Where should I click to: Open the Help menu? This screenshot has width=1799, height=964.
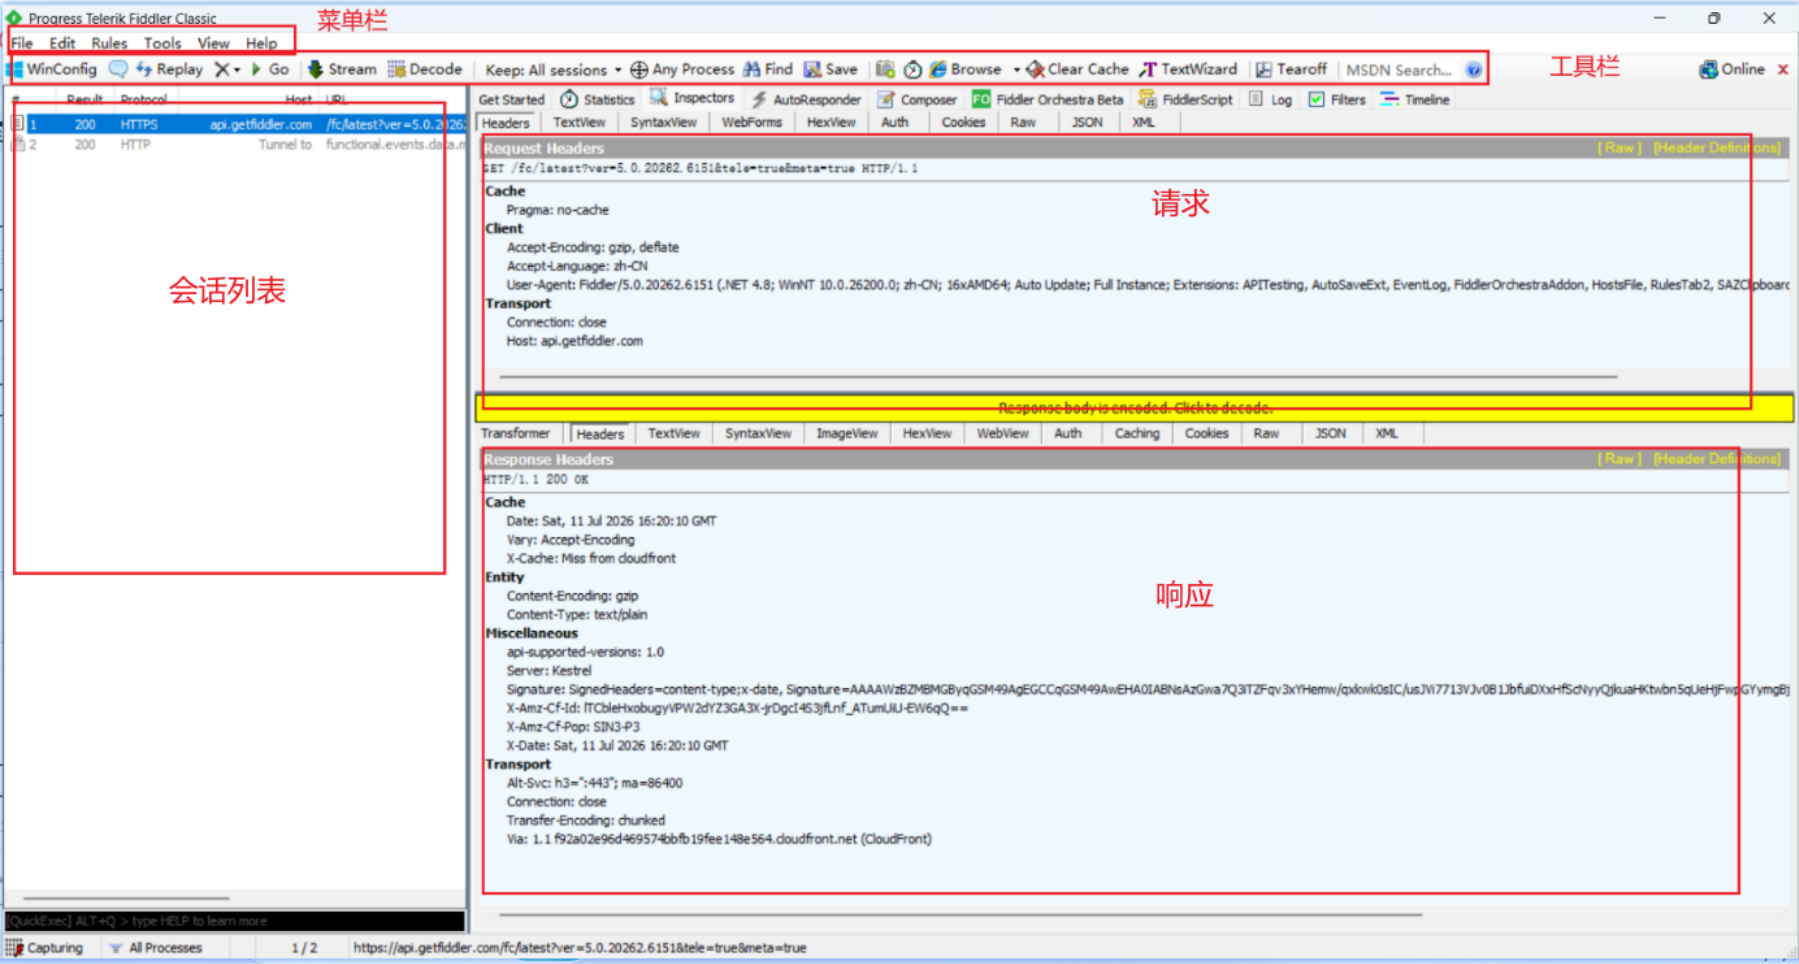coord(261,43)
